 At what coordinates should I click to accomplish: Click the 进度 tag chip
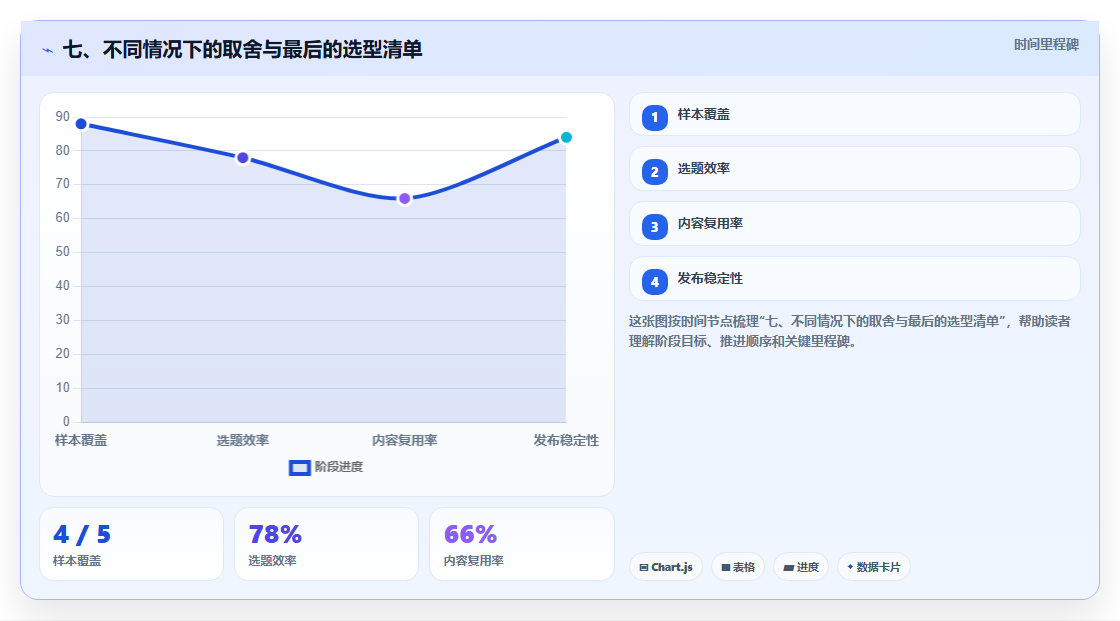click(x=801, y=567)
